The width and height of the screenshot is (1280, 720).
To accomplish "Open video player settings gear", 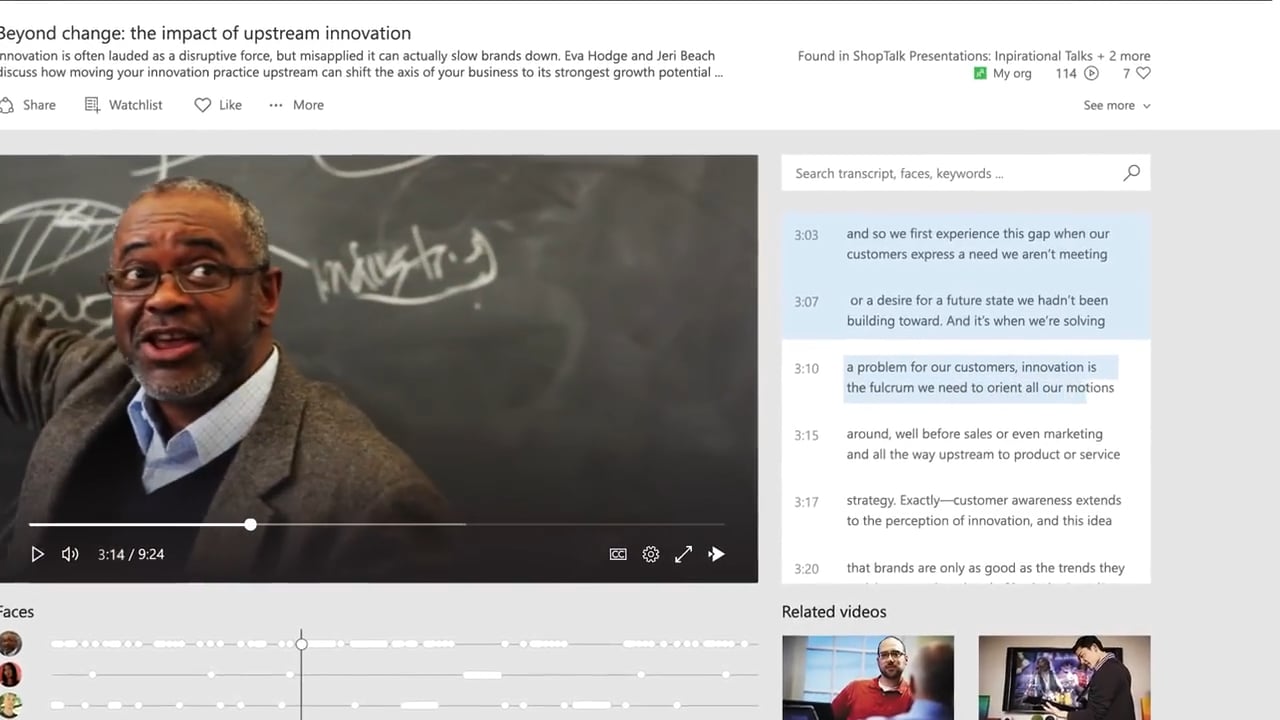I will pyautogui.click(x=651, y=554).
